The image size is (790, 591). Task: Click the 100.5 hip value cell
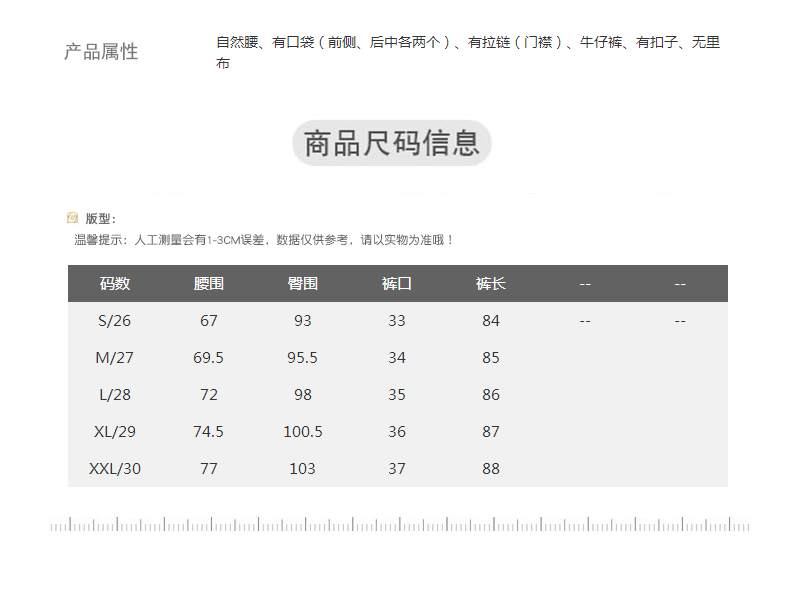click(303, 432)
